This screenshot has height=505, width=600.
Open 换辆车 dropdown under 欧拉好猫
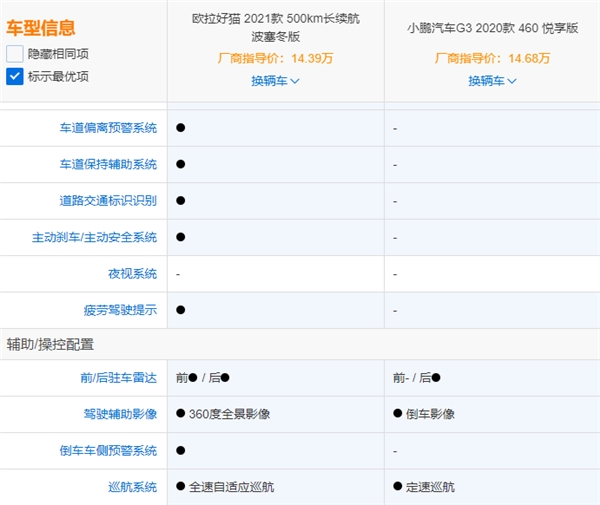(275, 81)
